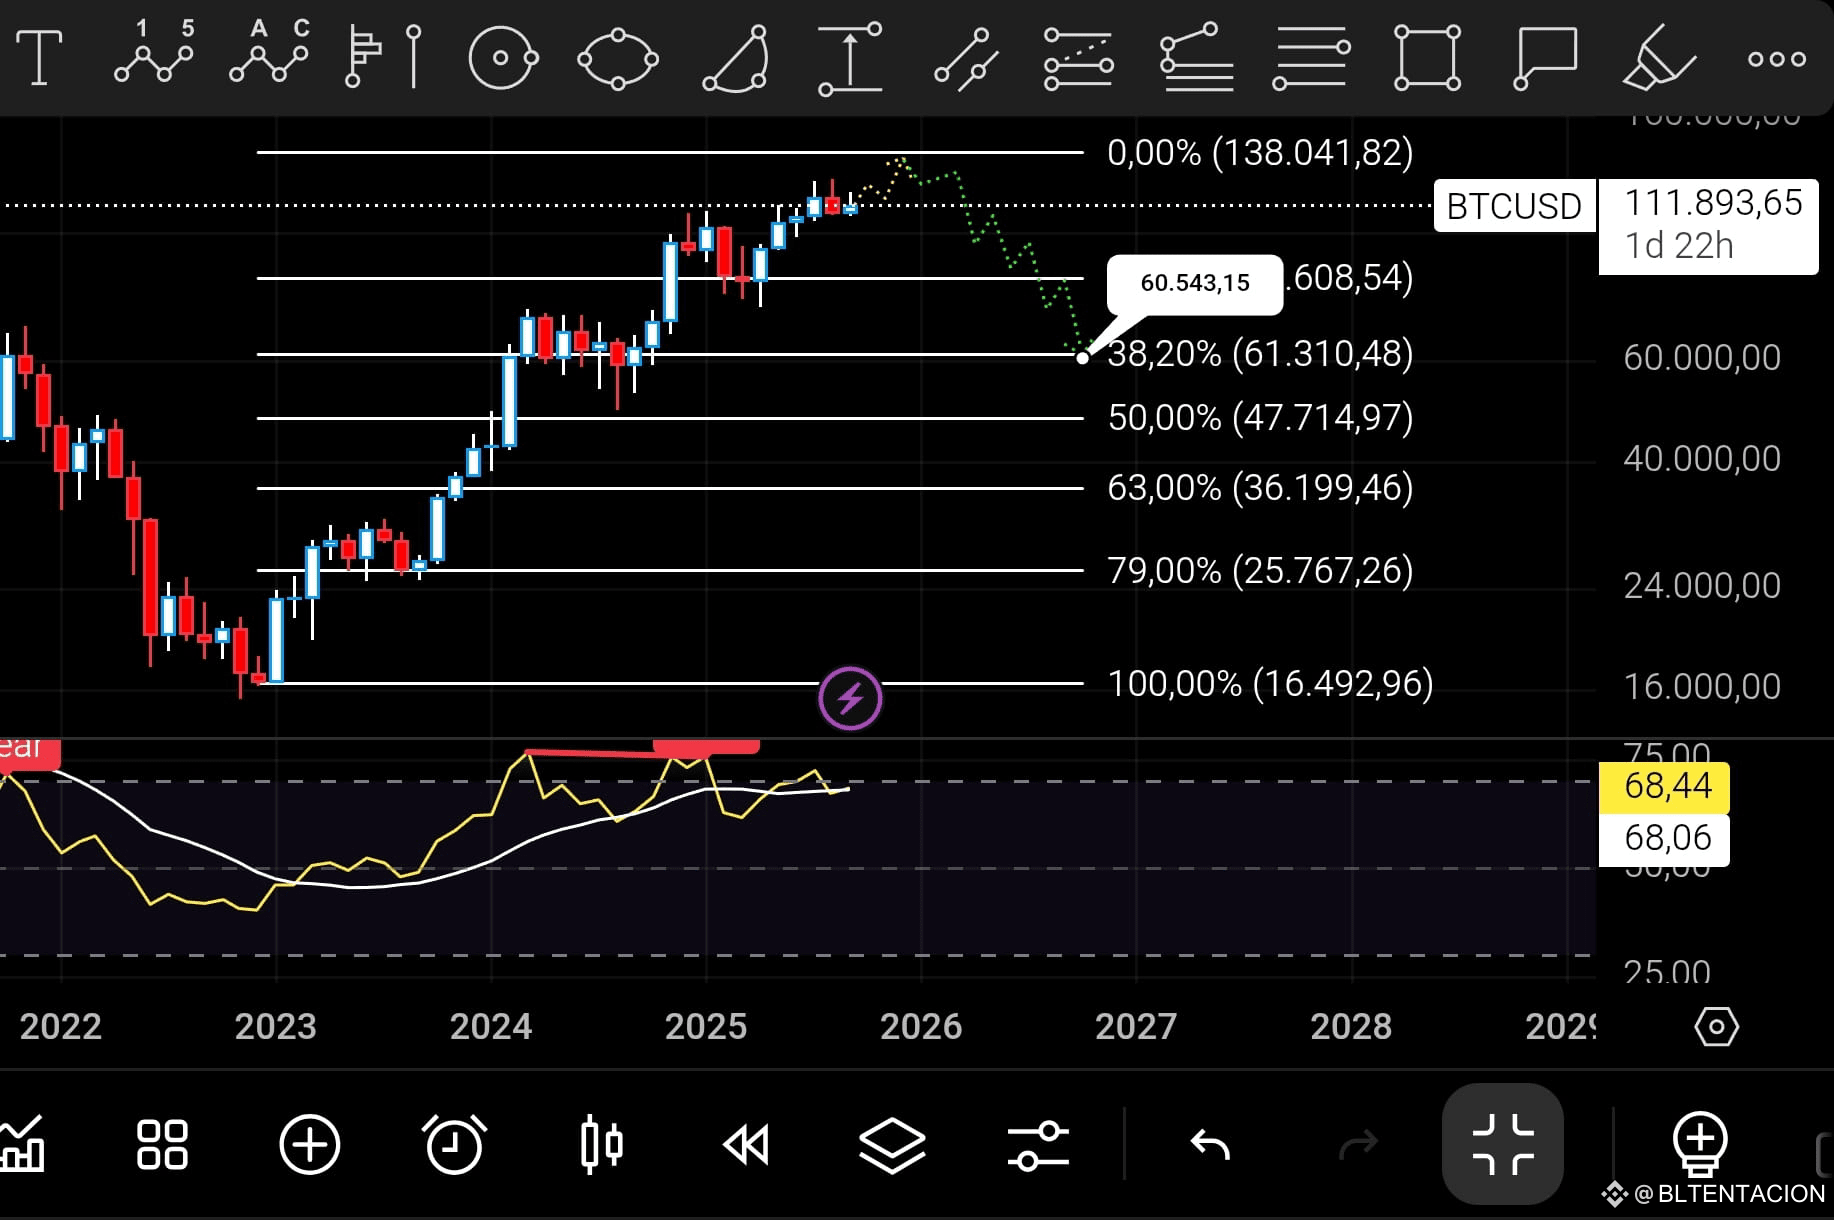
Task: Open chart settings sliders icon
Action: pyautogui.click(x=1038, y=1146)
